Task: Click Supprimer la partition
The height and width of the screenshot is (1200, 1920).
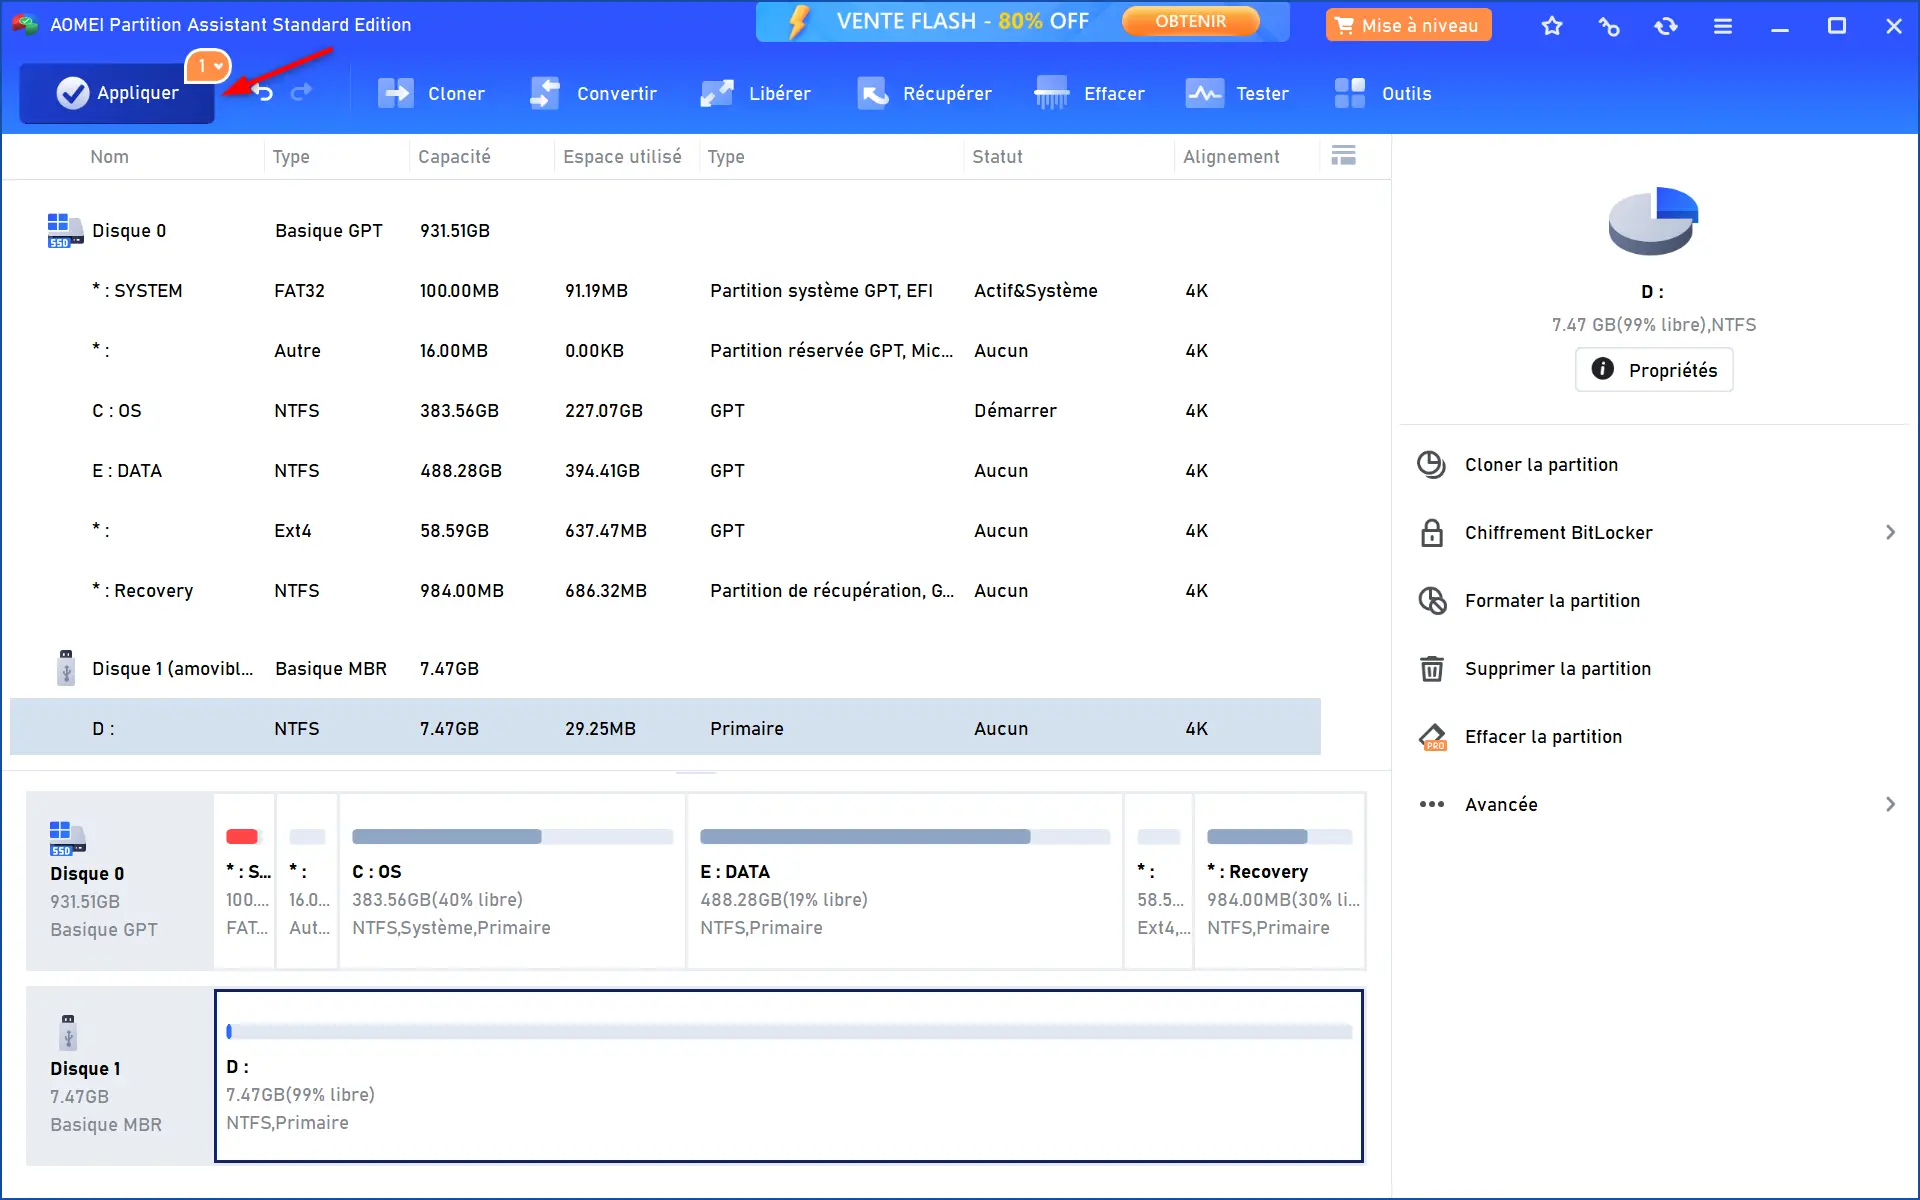Action: 1557,669
